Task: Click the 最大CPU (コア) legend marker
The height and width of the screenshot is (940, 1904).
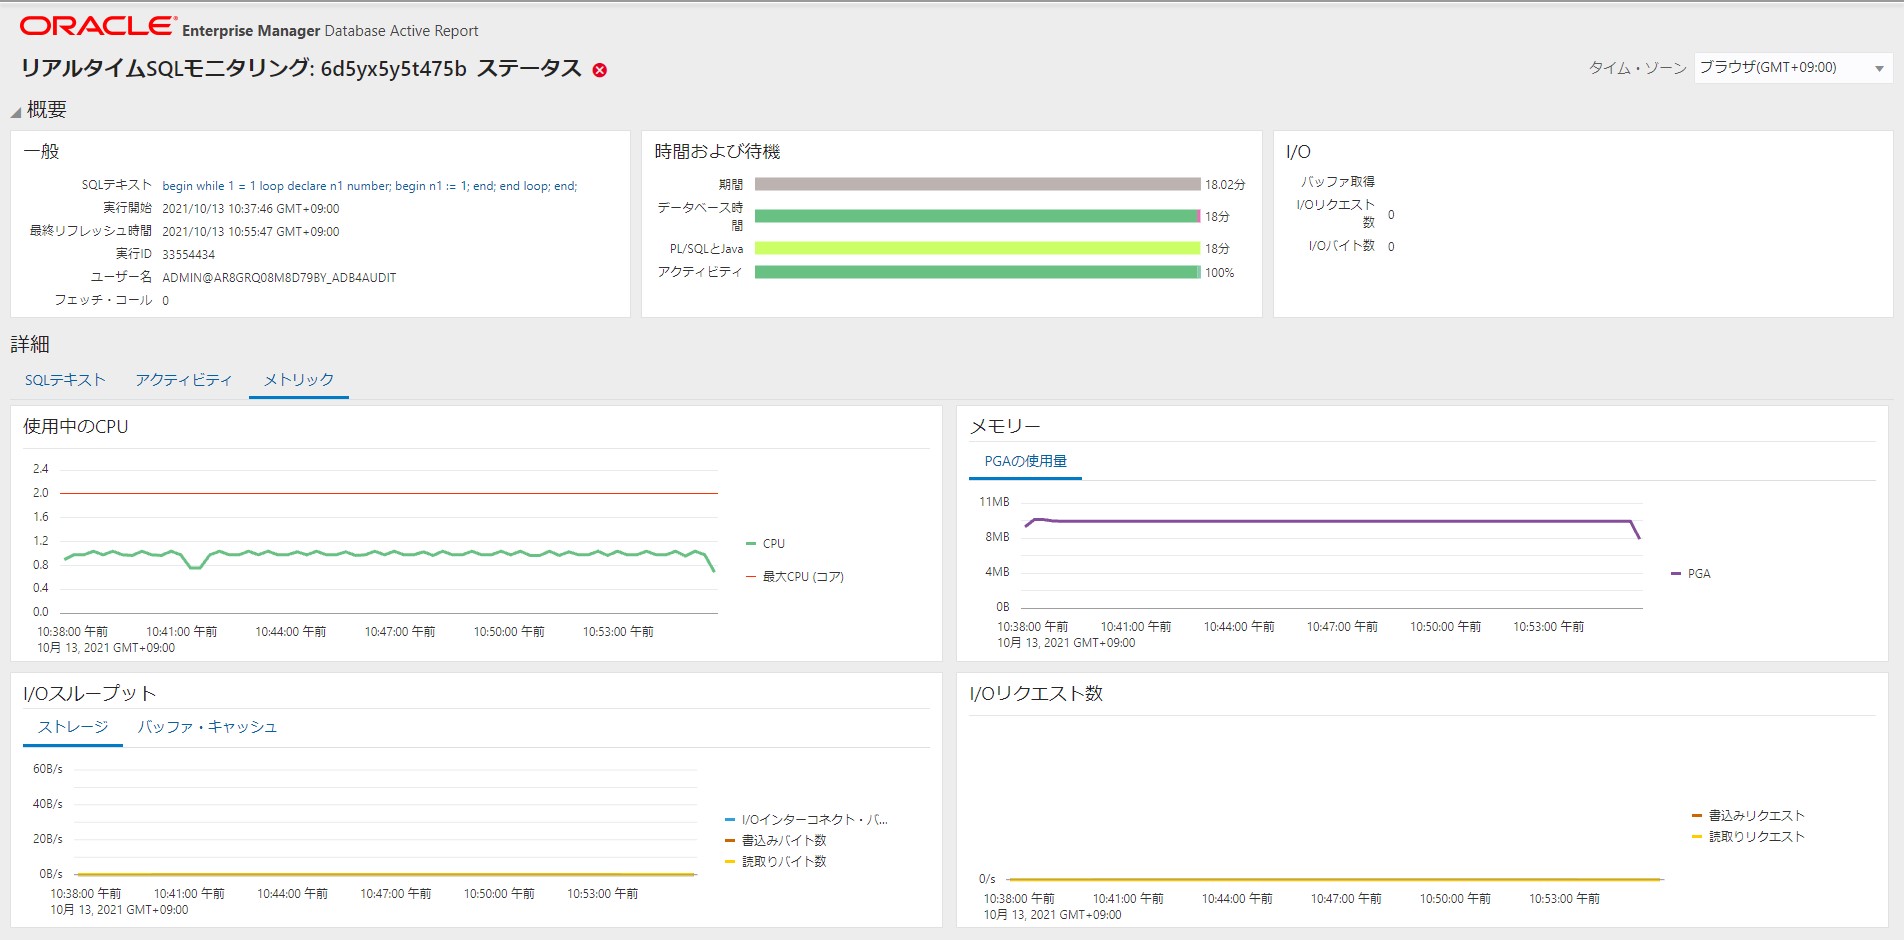Action: [749, 576]
